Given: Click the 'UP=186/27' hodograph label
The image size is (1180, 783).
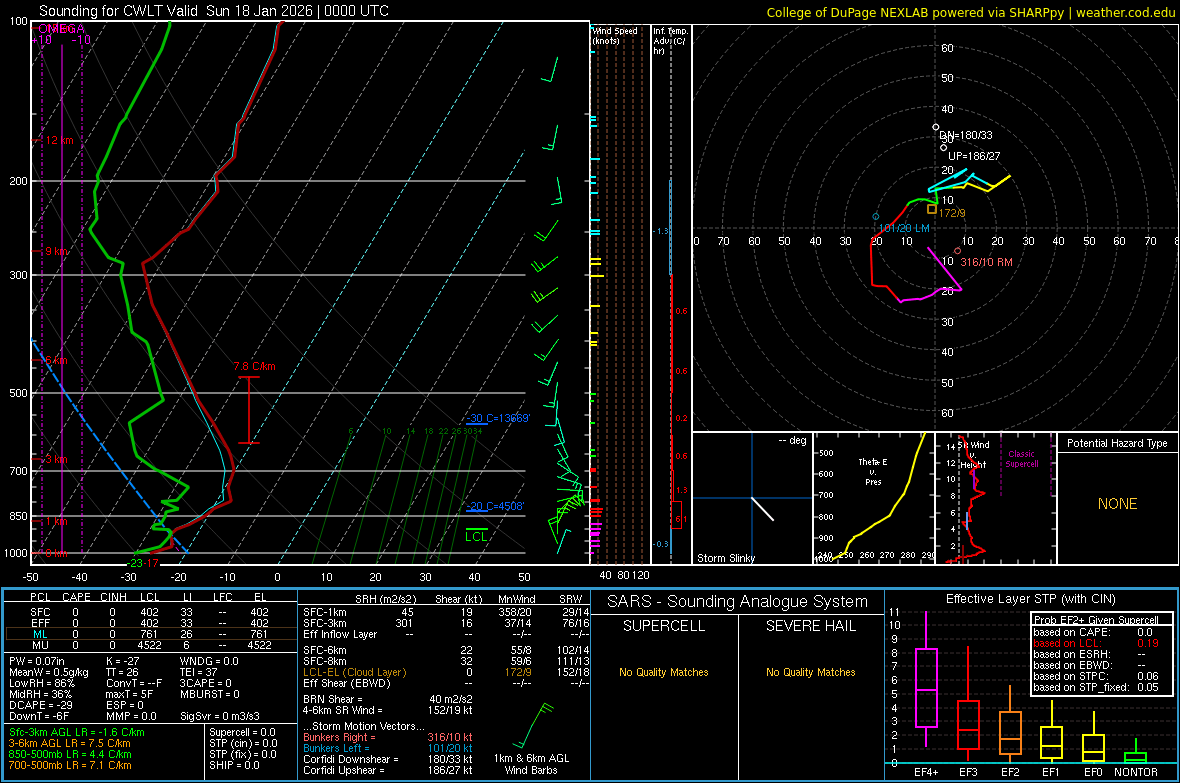Looking at the screenshot, I should [x=974, y=156].
